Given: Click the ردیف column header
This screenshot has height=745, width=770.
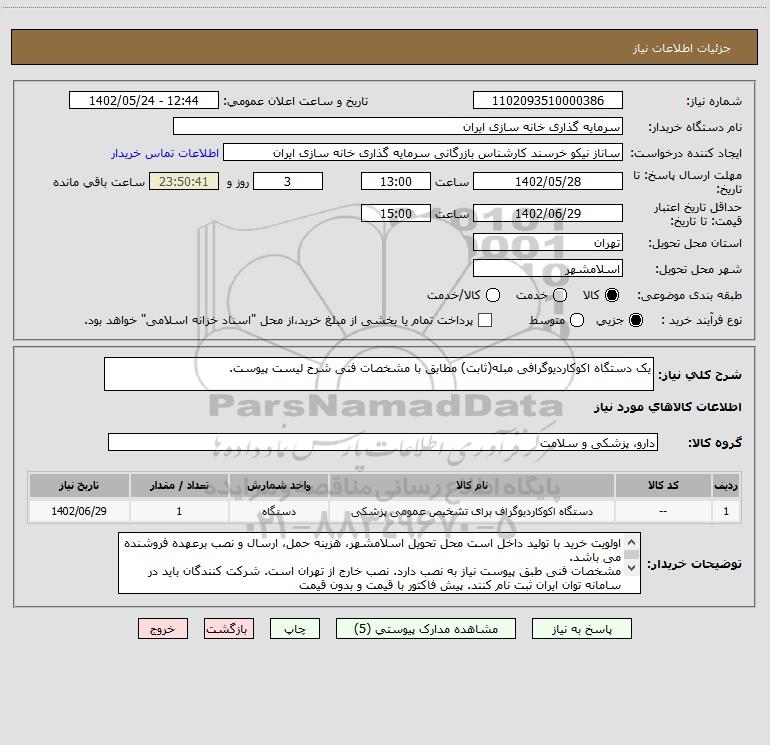Looking at the screenshot, I should [726, 485].
